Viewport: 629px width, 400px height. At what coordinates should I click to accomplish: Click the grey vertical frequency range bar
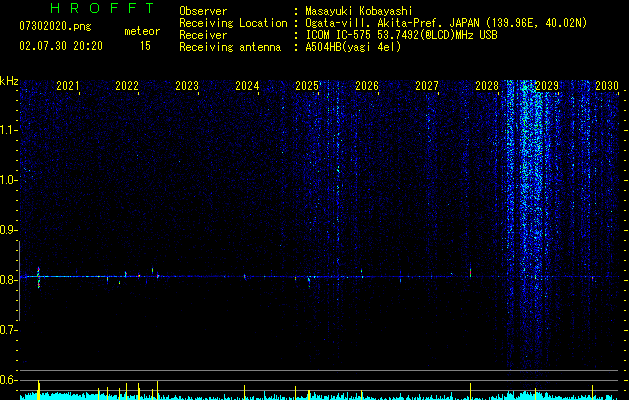click(x=19, y=280)
